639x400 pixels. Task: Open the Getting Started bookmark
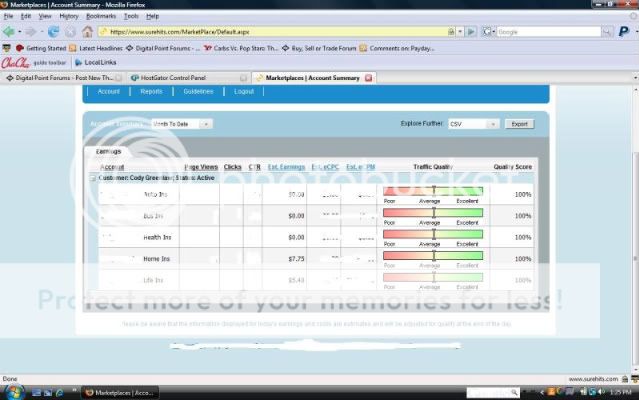(x=41, y=48)
